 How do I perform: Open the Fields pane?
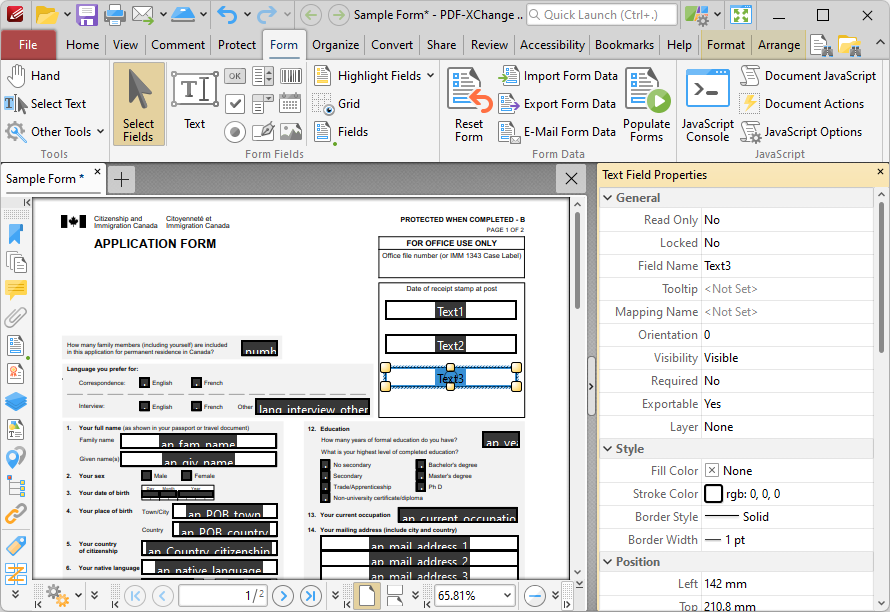pyautogui.click(x=341, y=132)
